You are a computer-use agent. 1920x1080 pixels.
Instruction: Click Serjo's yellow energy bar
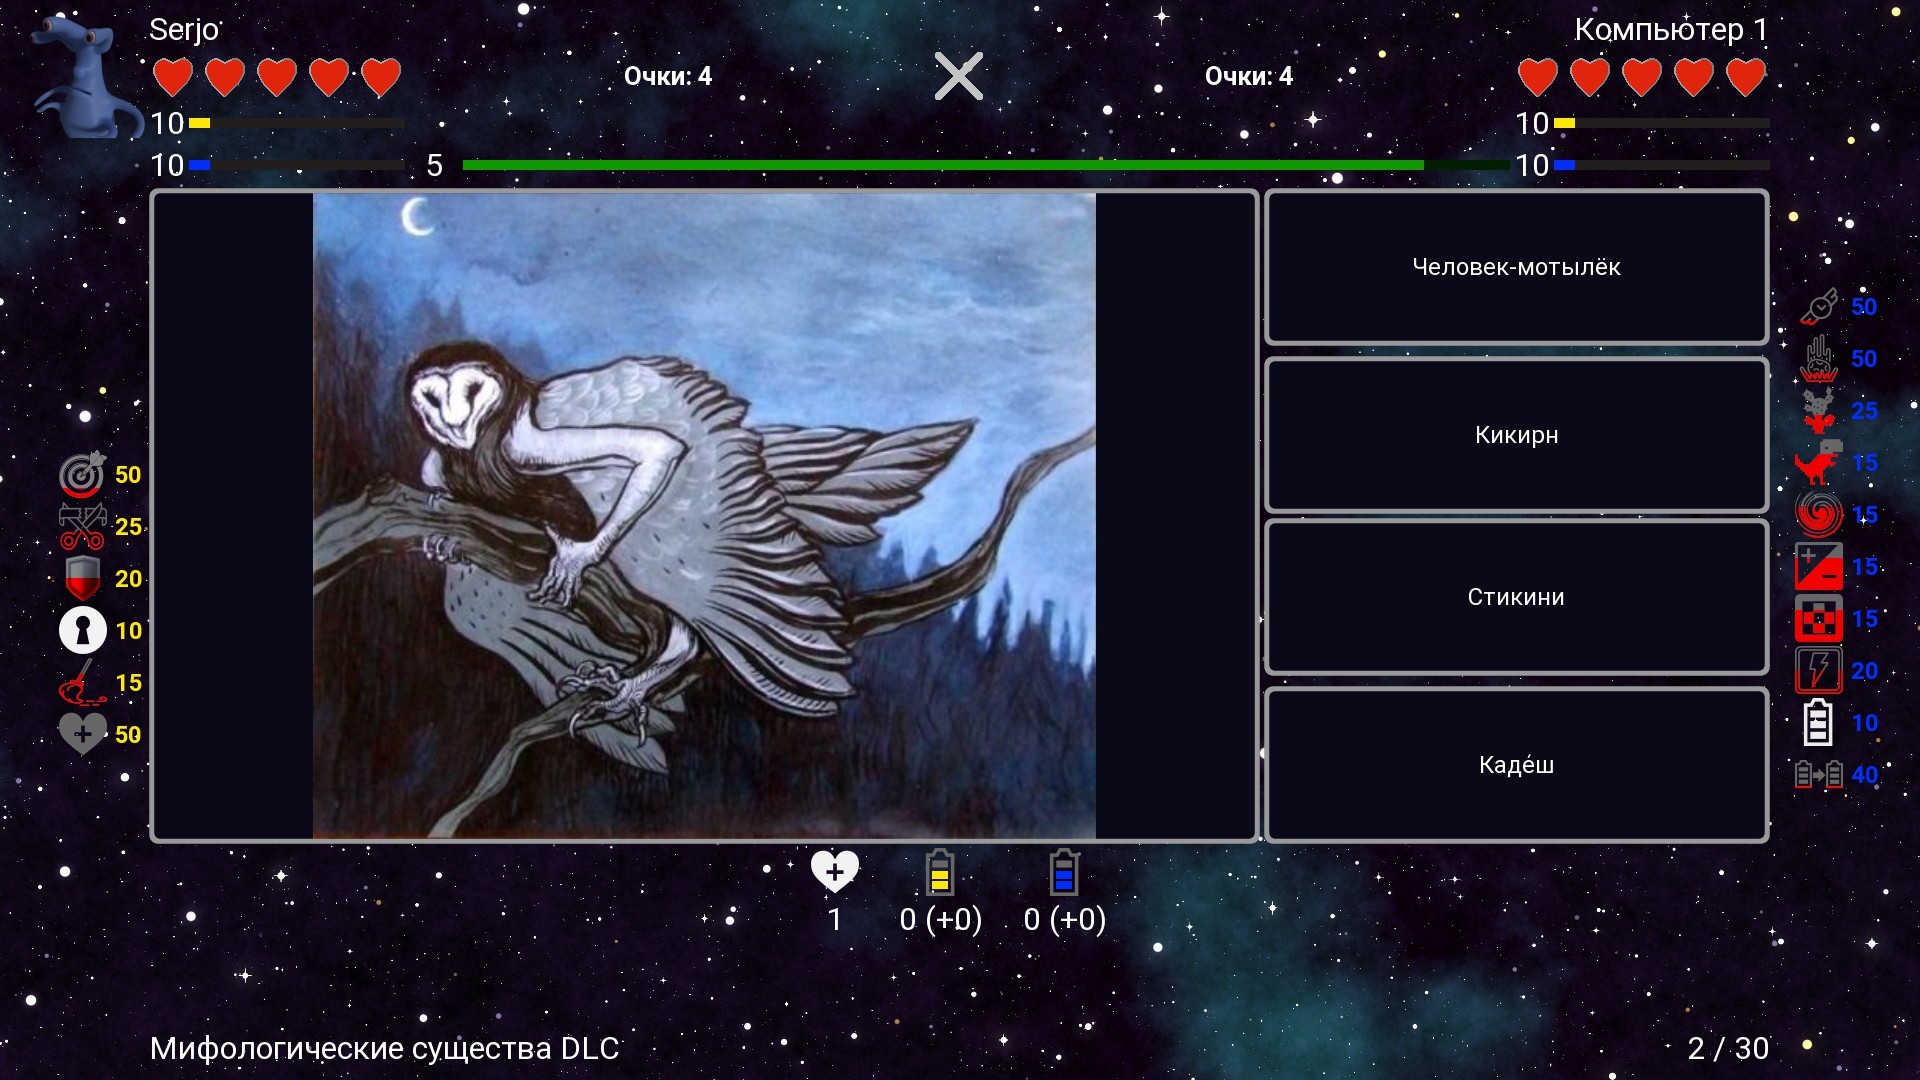coord(297,123)
